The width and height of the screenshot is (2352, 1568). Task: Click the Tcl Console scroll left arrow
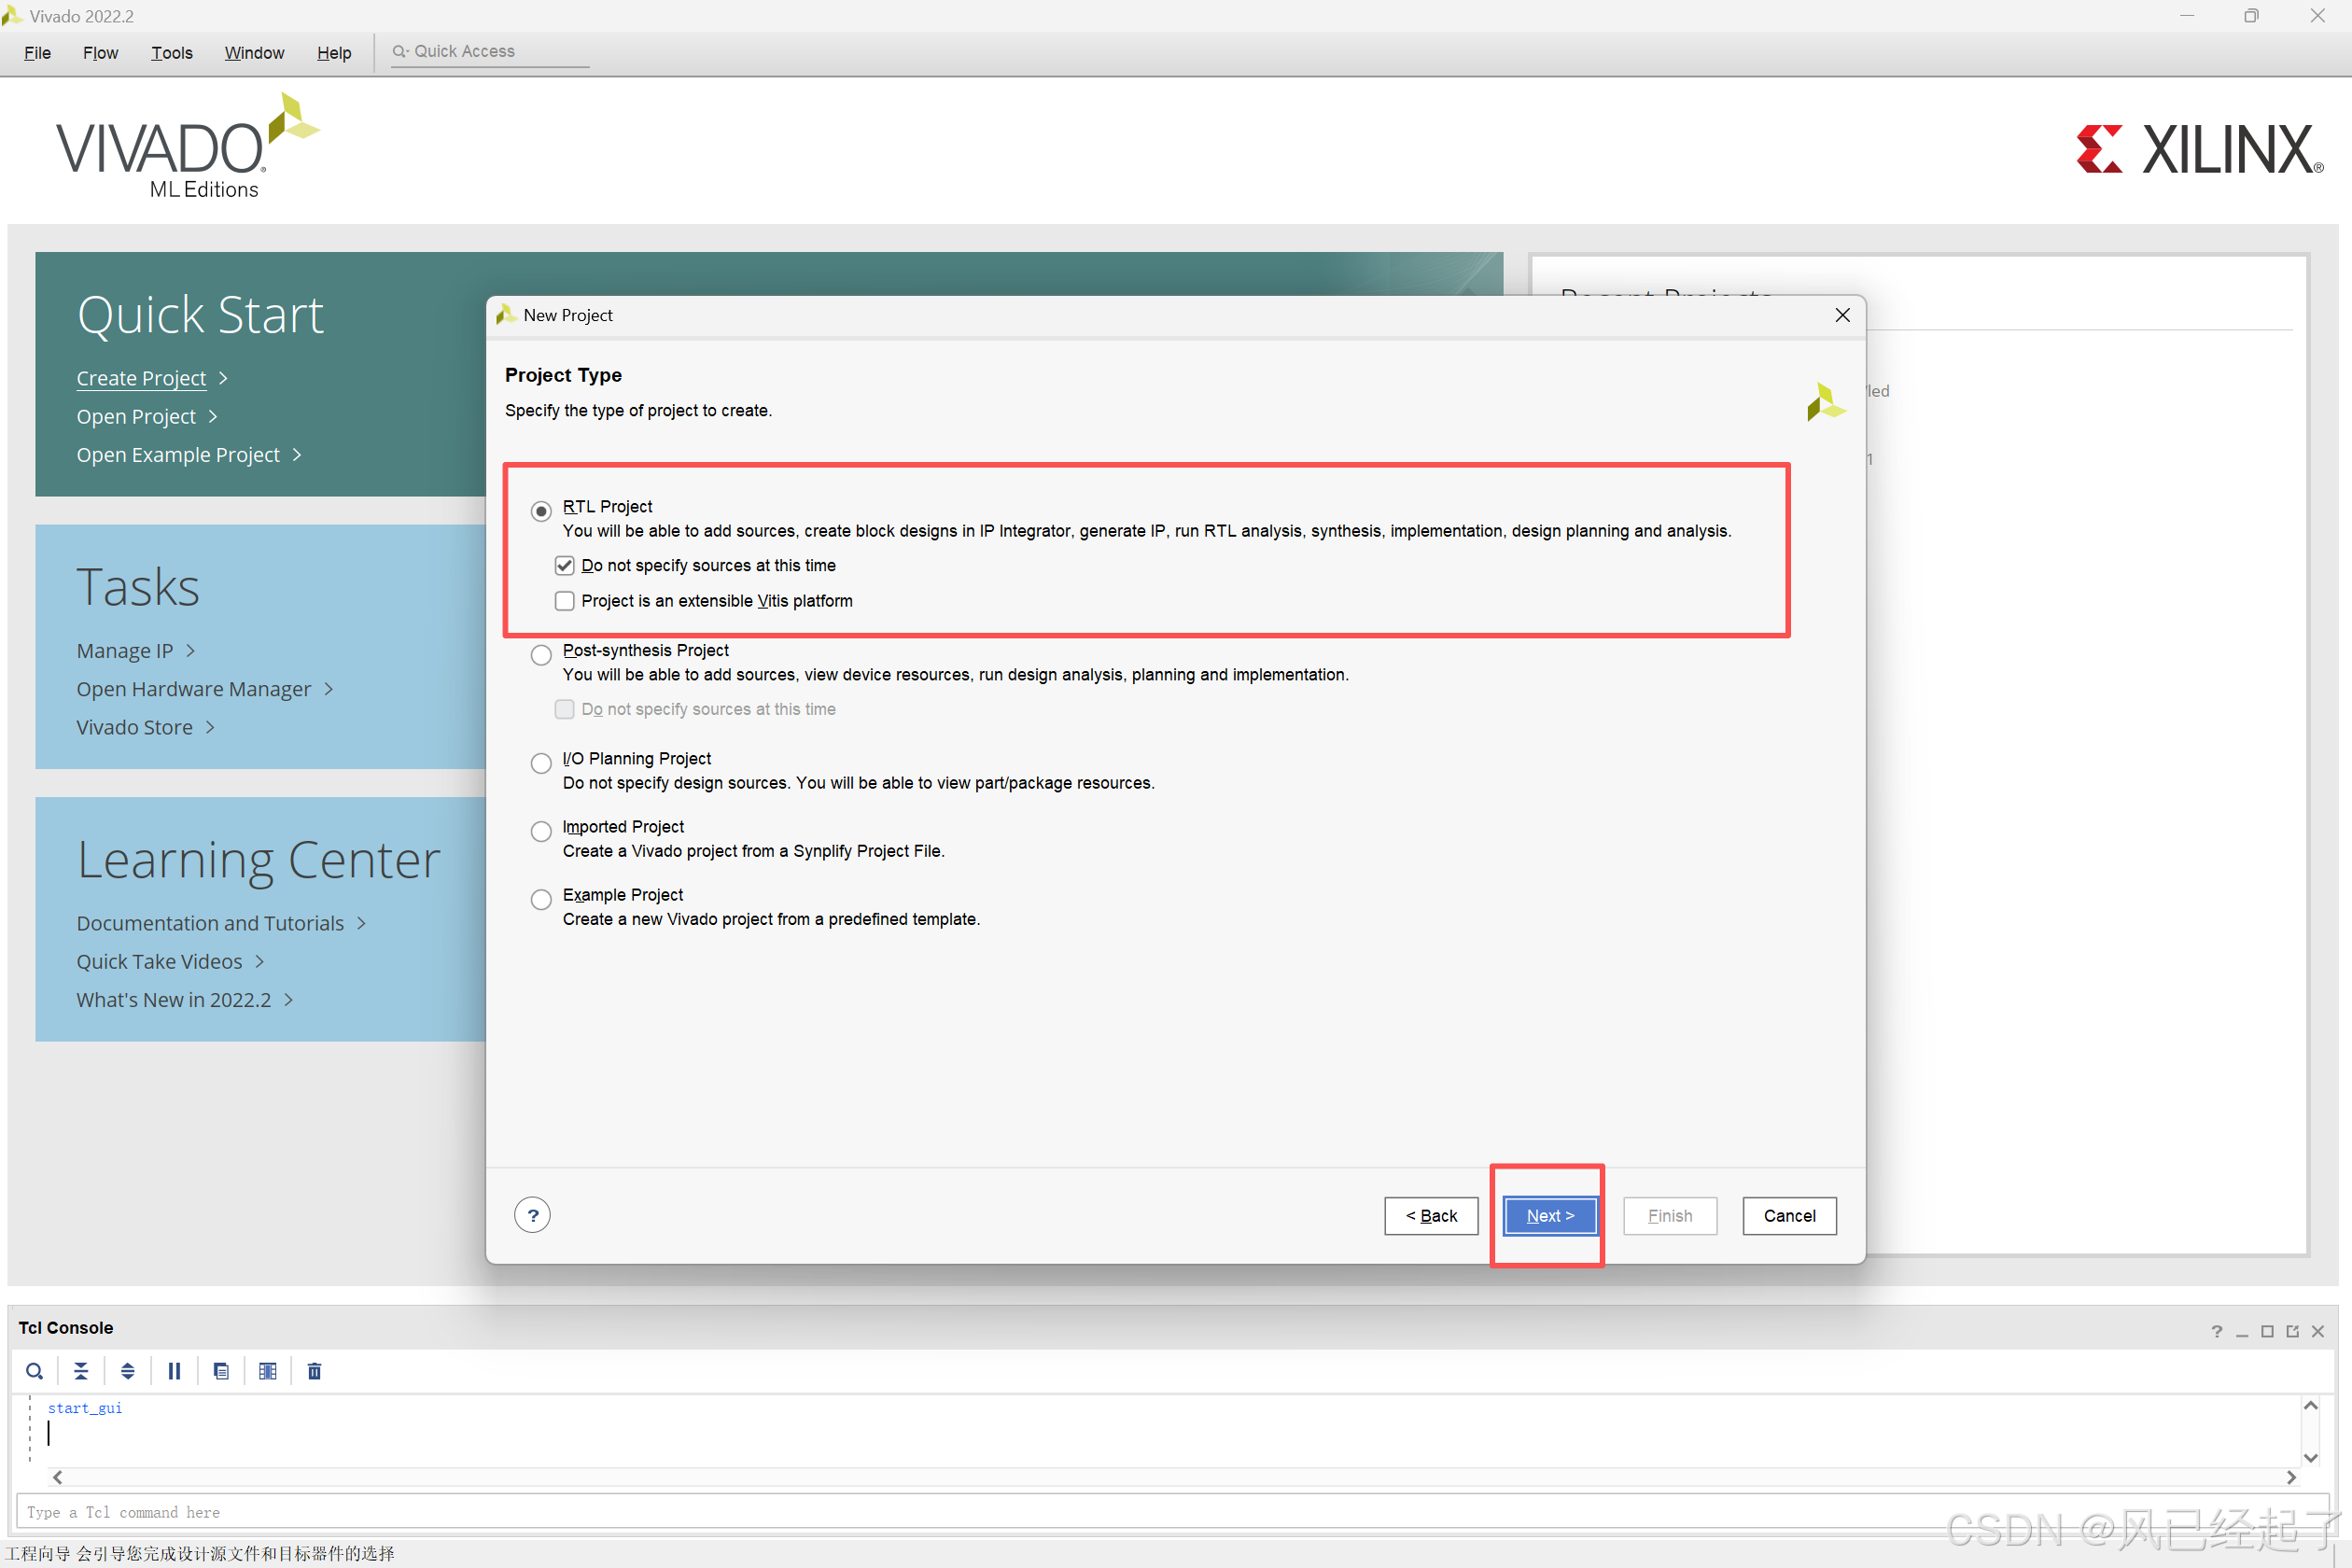coord(58,1477)
